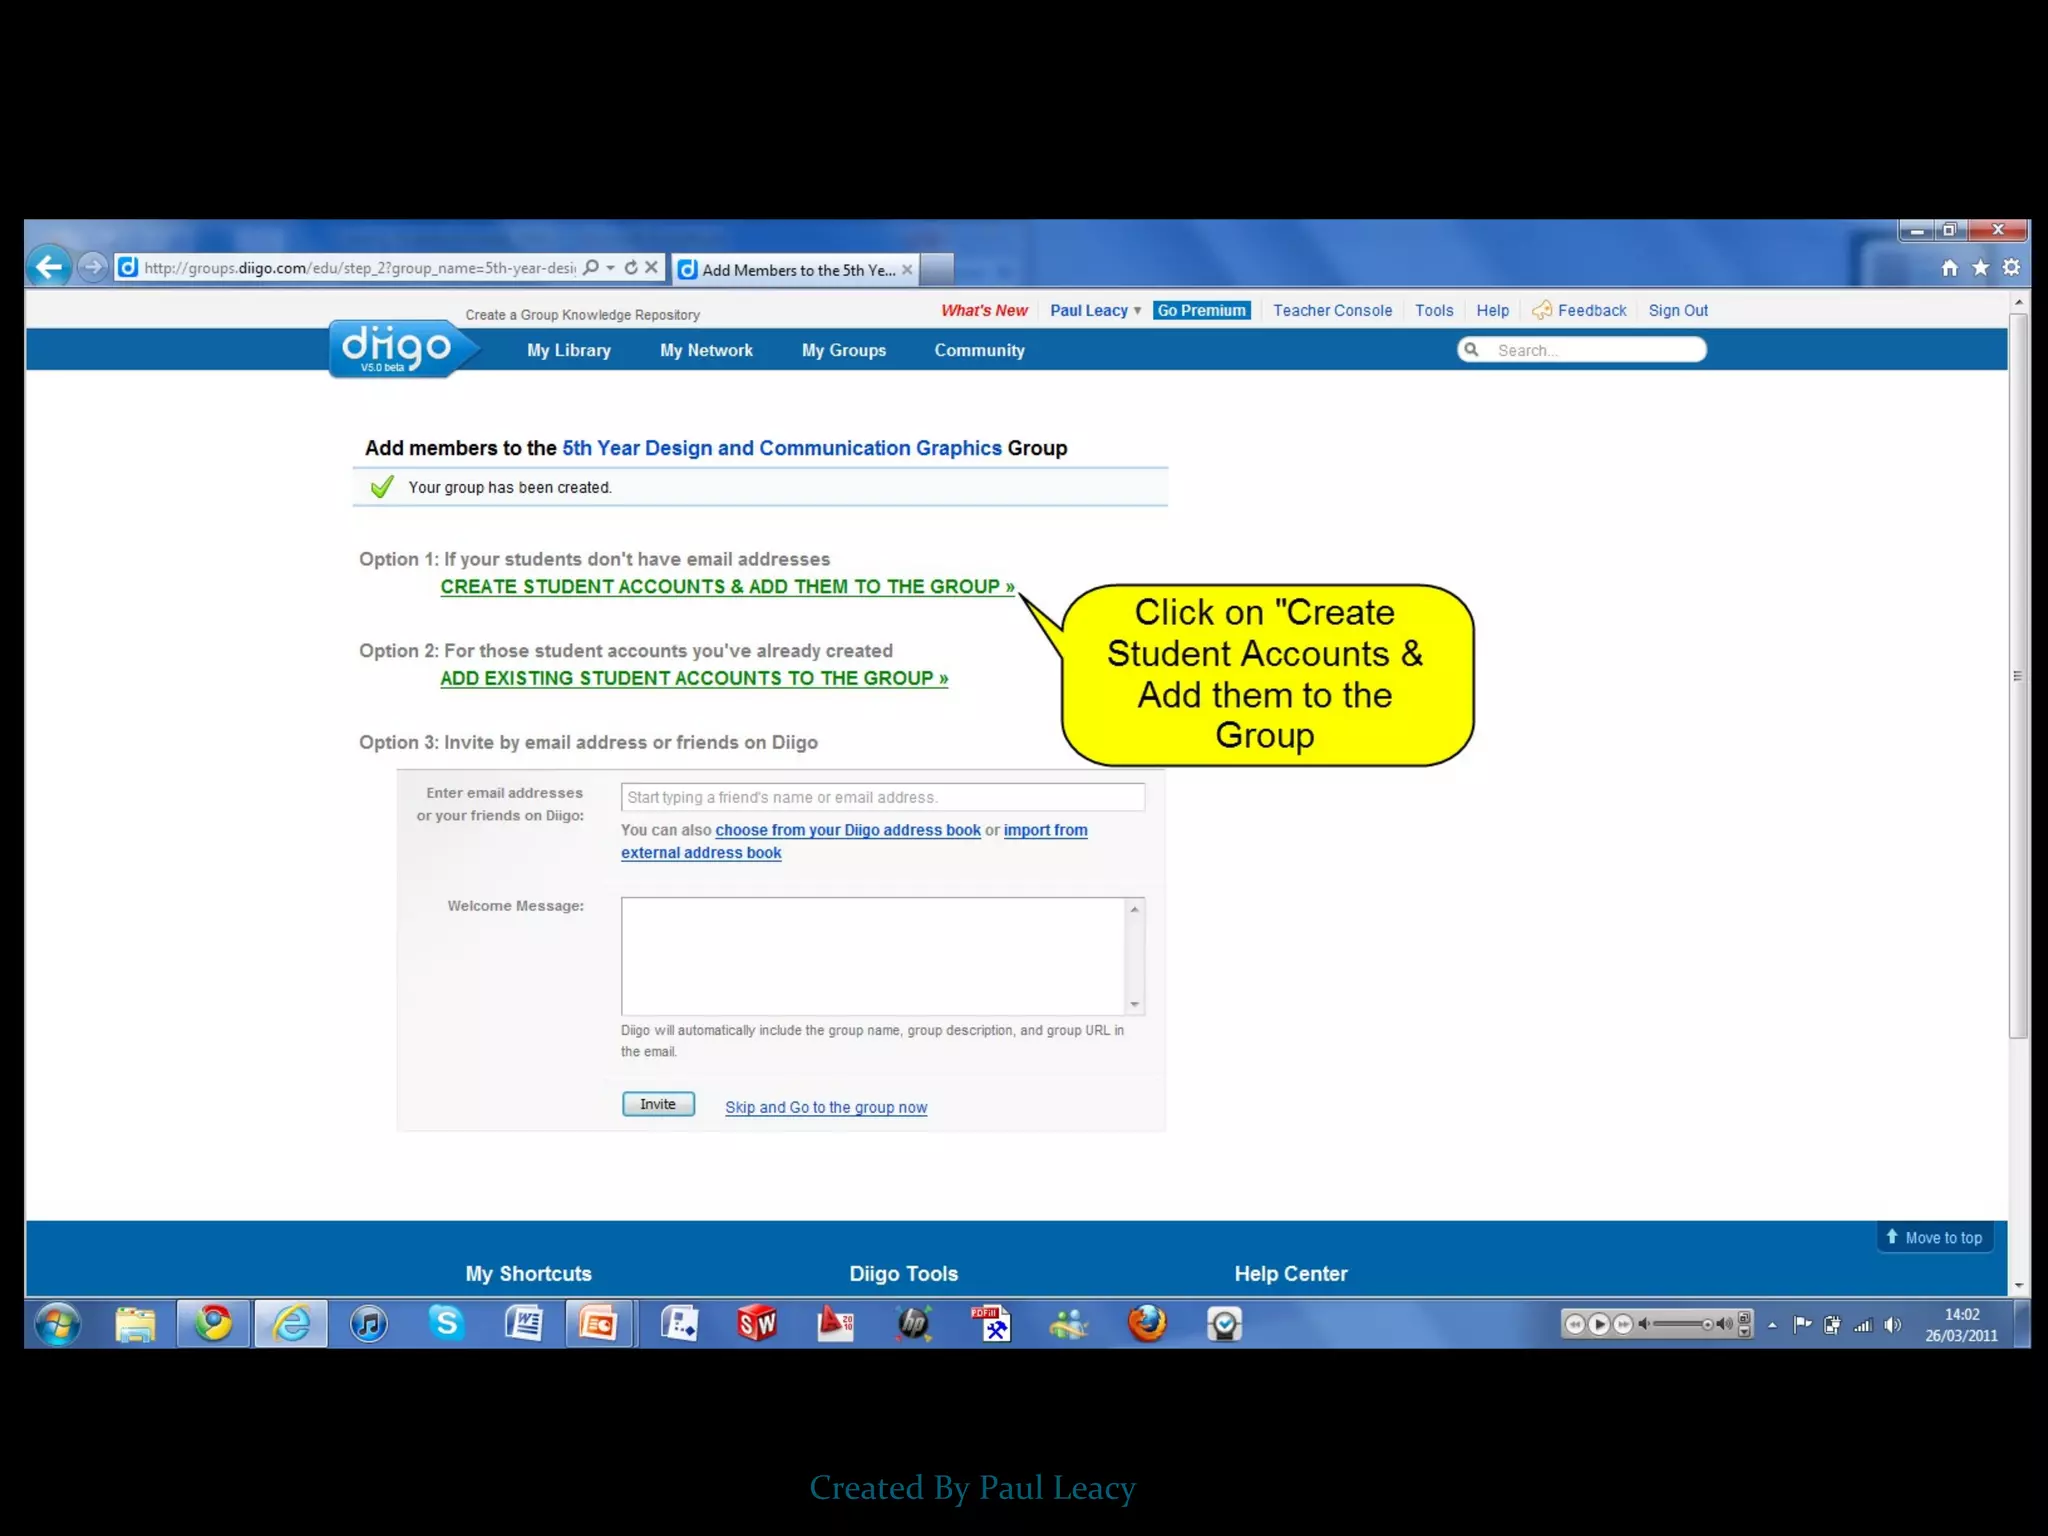Click the Welcome Message scroll-down arrow

(1134, 1004)
